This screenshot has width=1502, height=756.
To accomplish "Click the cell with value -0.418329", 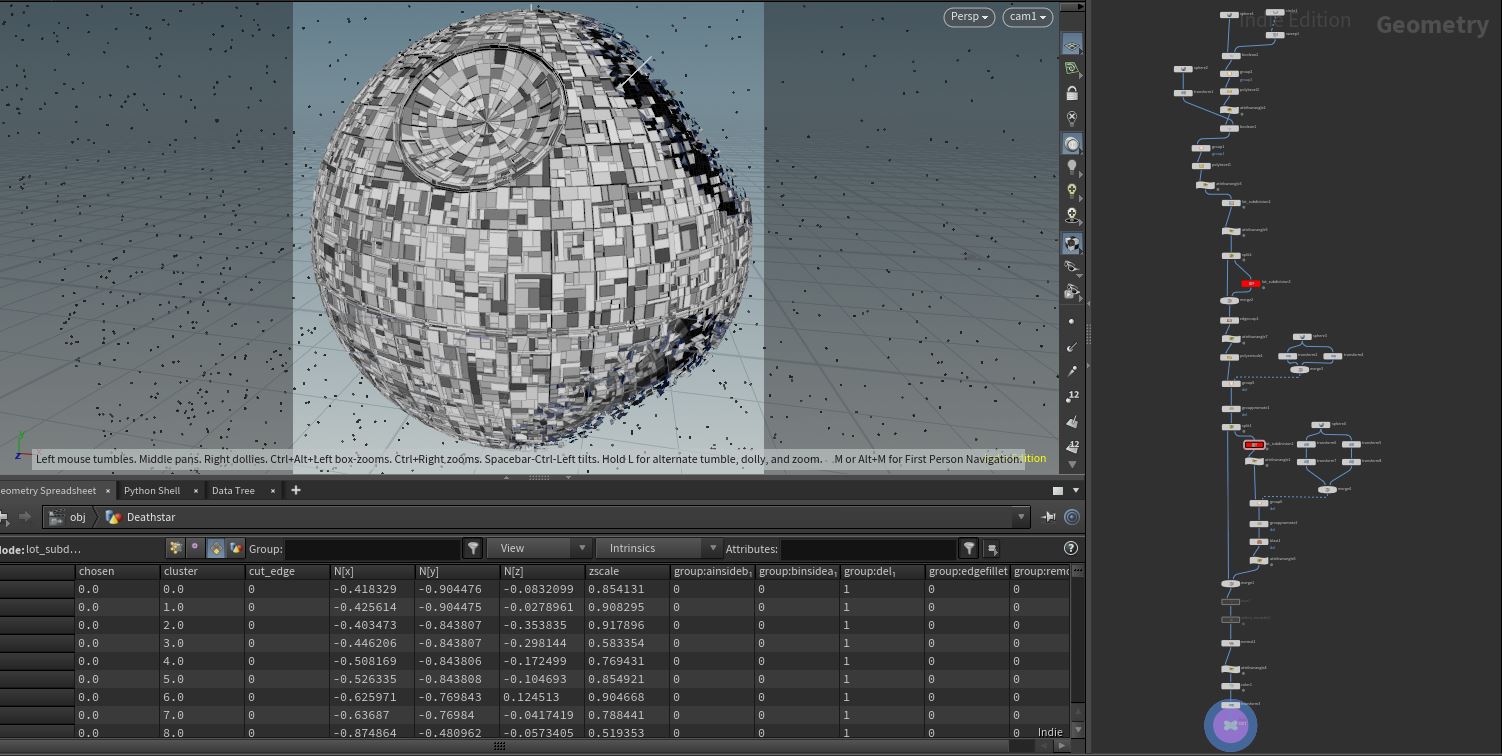I will click(x=372, y=589).
